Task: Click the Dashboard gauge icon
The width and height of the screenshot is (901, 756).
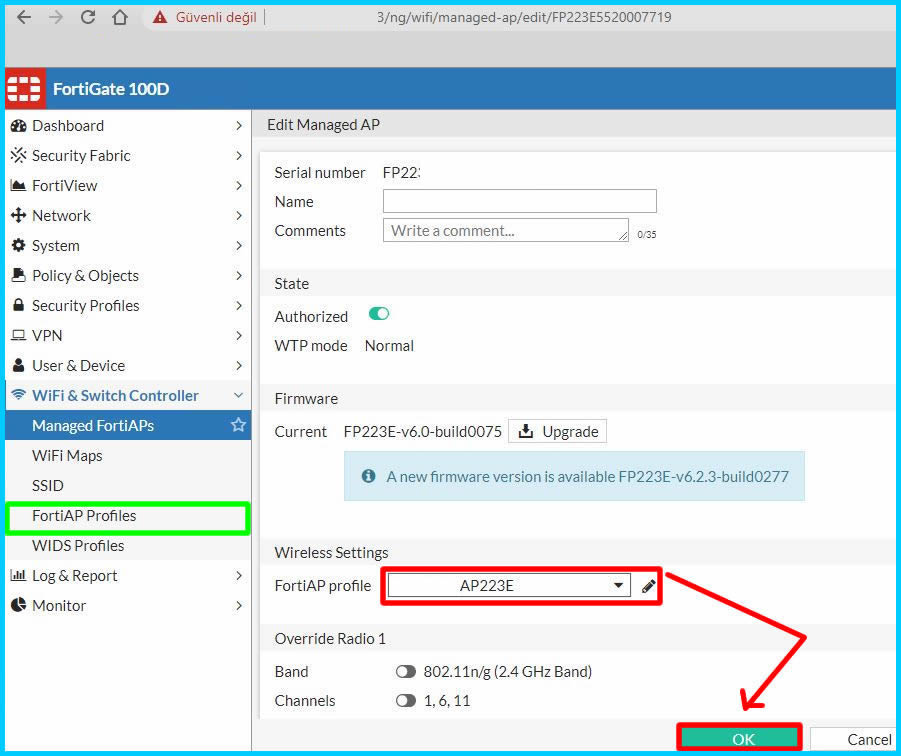Action: coord(18,126)
